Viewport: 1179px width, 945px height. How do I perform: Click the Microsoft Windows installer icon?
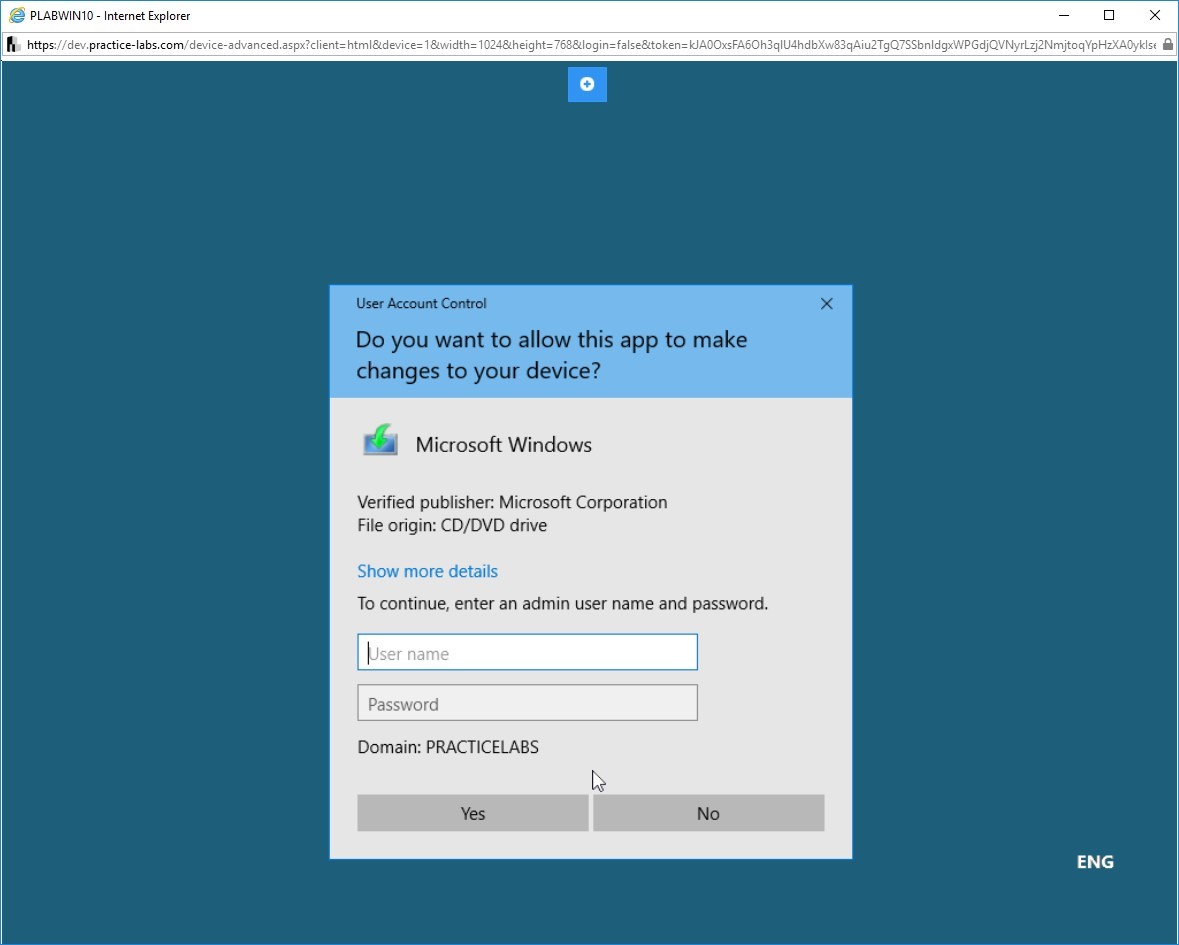click(380, 441)
